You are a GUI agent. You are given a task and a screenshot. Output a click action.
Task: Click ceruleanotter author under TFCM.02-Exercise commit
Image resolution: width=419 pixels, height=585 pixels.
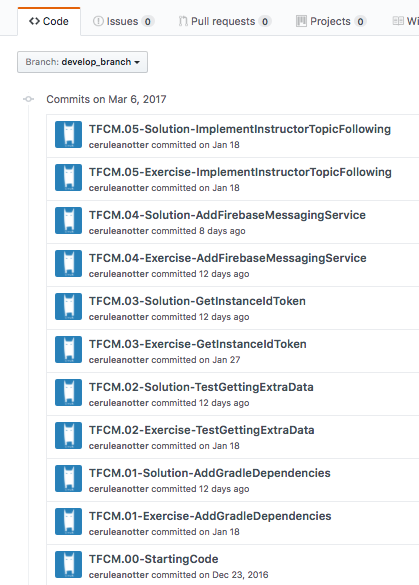point(119,446)
